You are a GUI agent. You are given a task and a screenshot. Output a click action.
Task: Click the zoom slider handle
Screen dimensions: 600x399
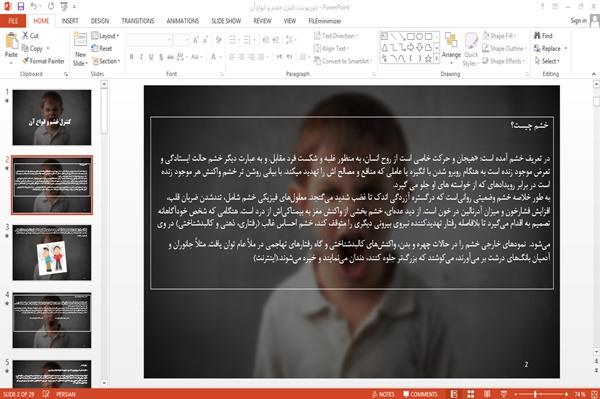(535, 394)
